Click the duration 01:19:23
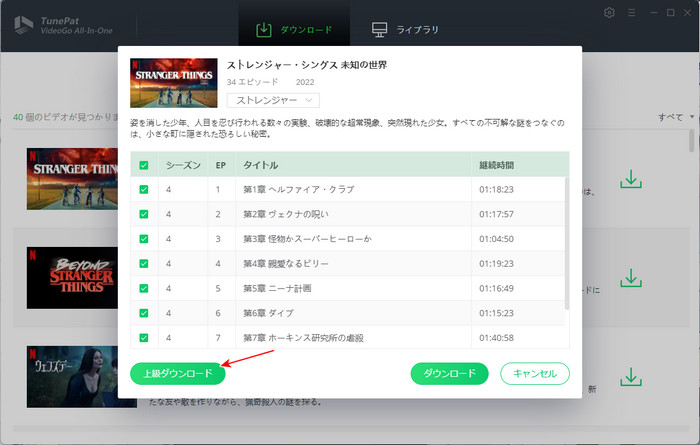700x445 pixels. click(496, 263)
